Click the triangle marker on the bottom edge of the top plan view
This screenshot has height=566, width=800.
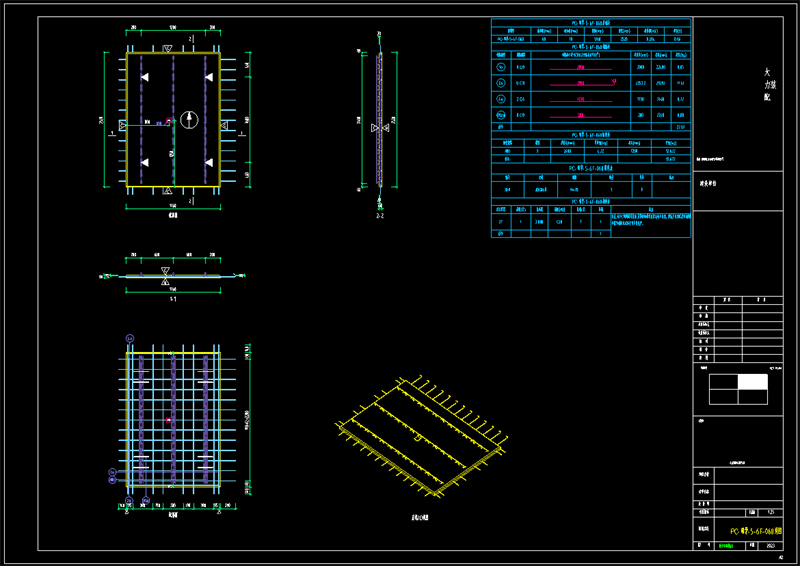[167, 191]
